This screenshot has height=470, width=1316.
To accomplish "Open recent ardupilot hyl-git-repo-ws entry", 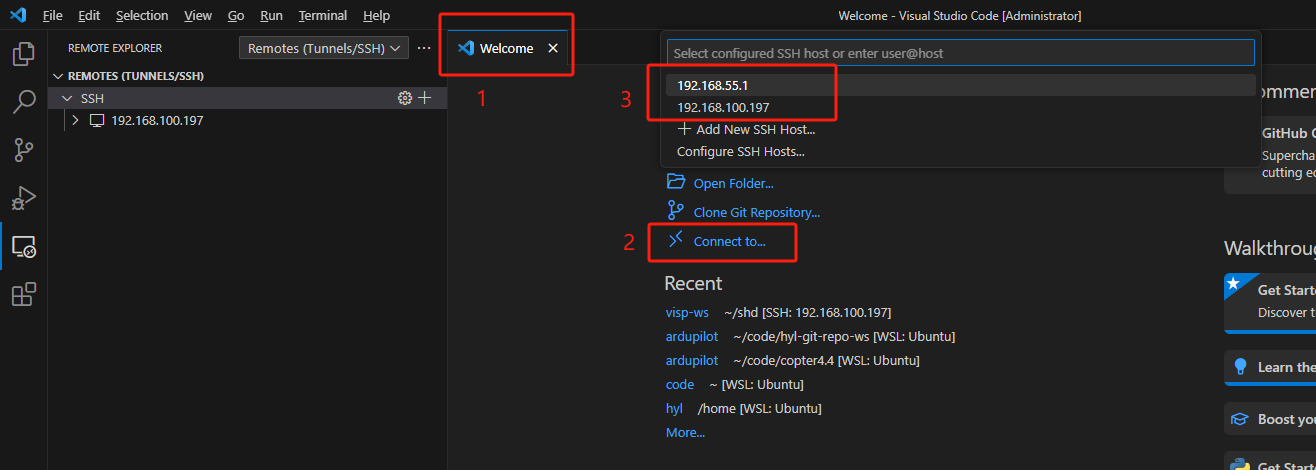I will point(692,336).
